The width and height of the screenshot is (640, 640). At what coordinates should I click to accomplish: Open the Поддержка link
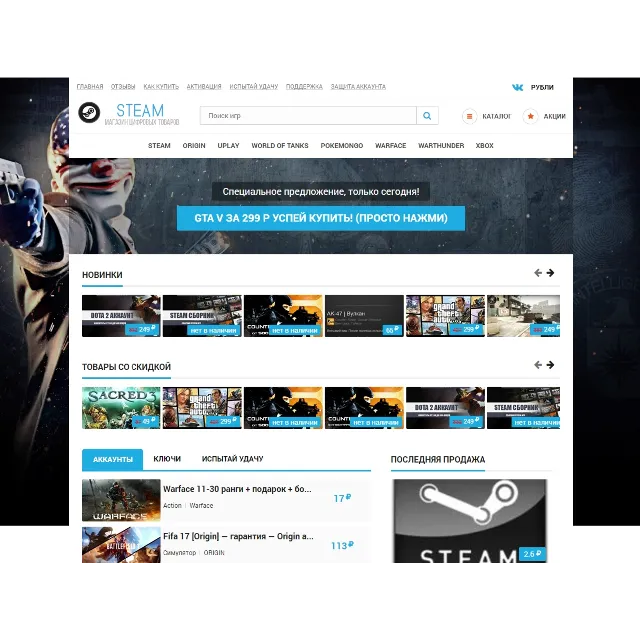304,87
